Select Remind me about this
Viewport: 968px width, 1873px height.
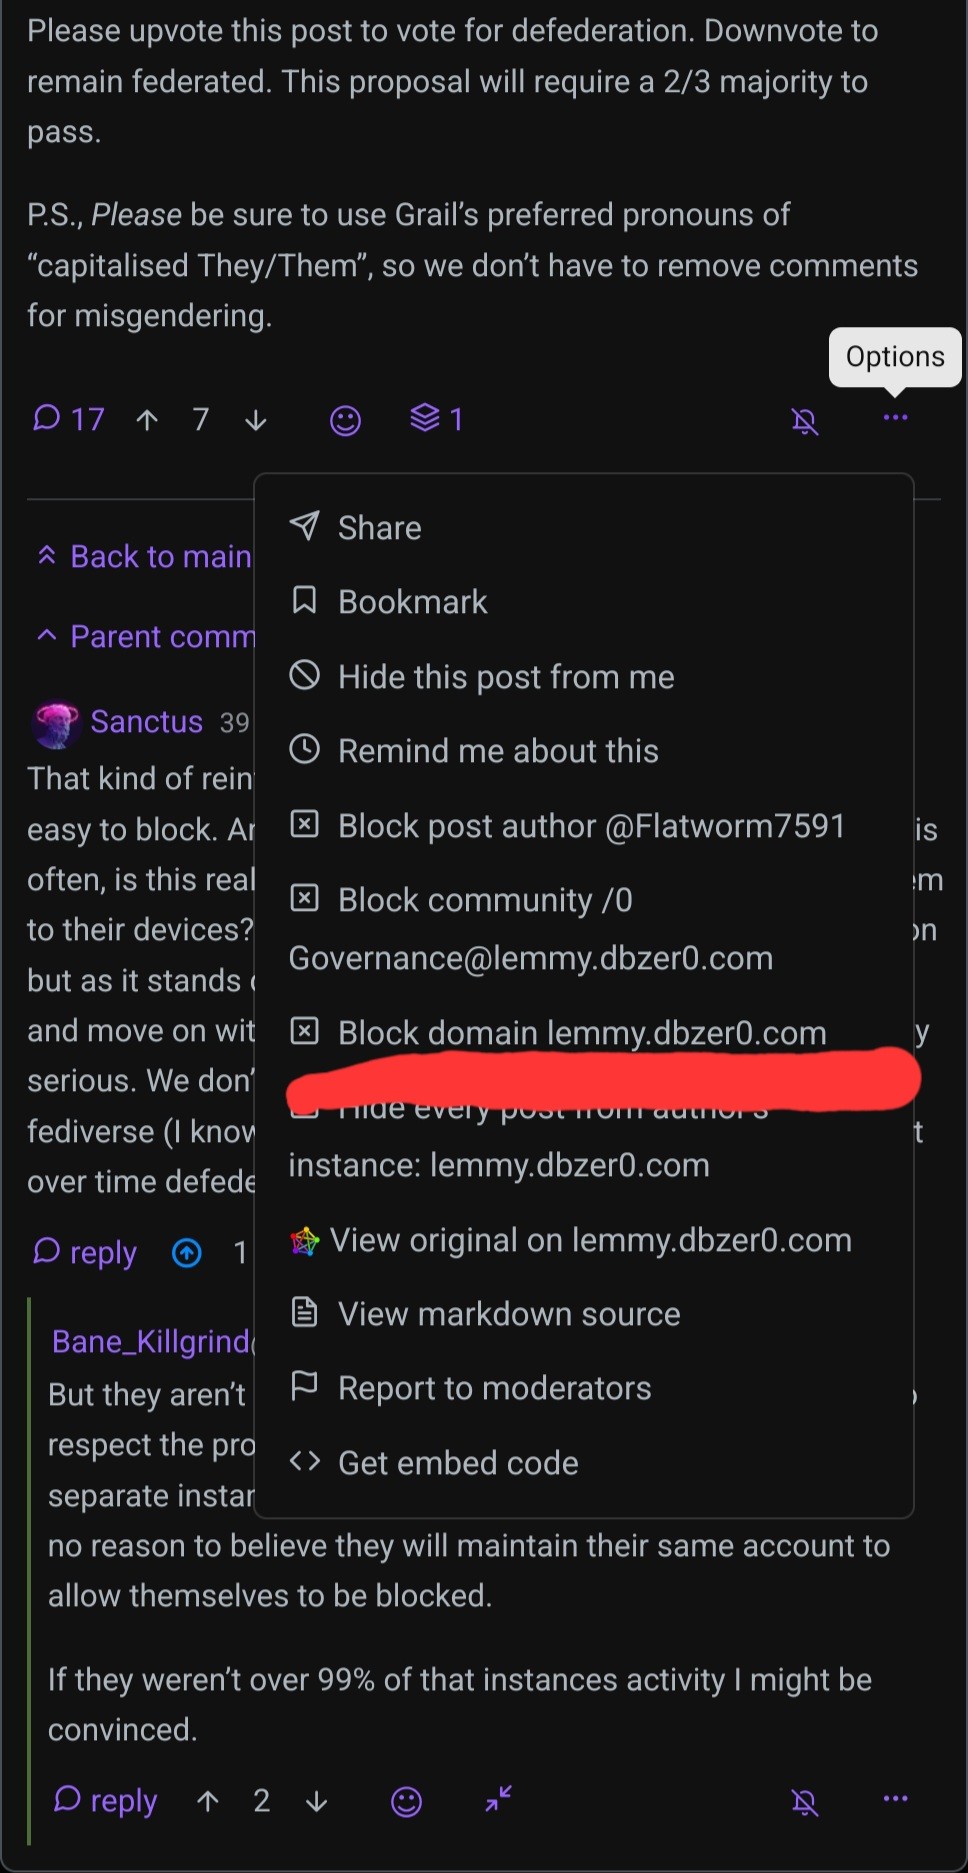coord(497,751)
